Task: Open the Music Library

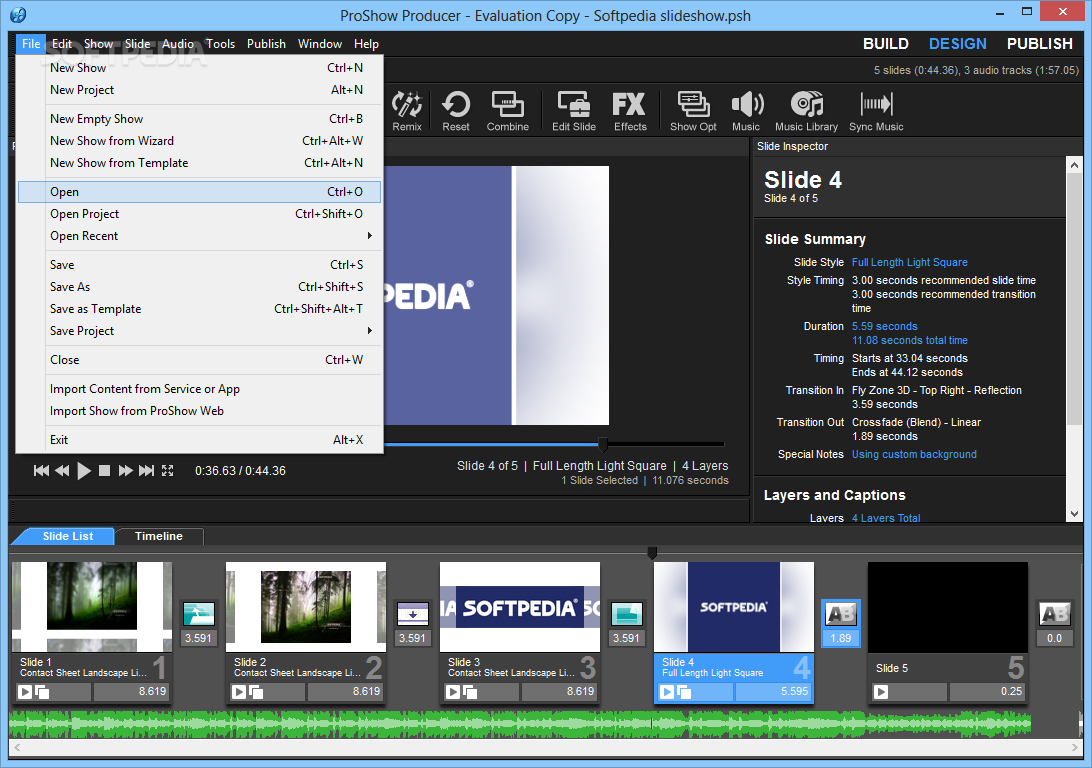Action: 806,111
